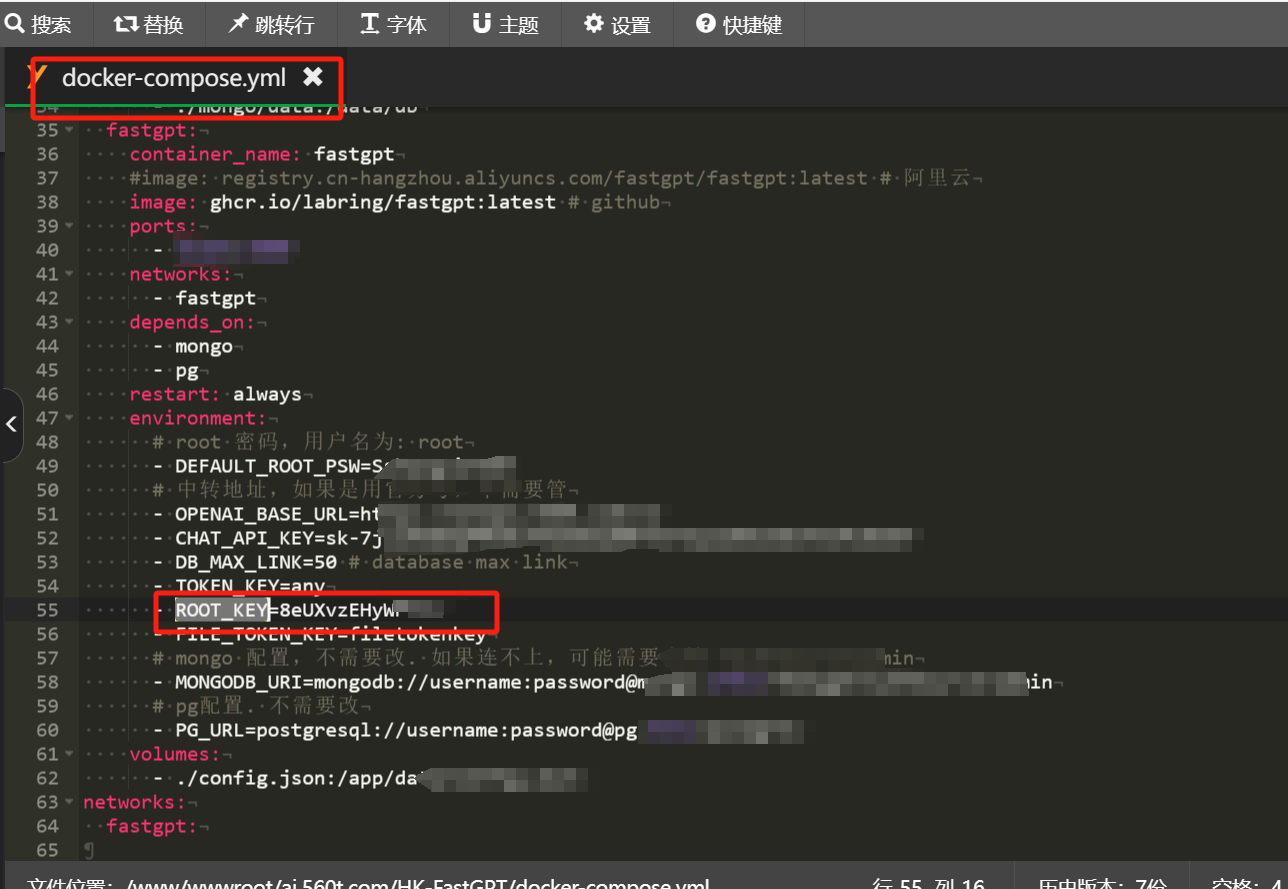Image resolution: width=1288 pixels, height=889 pixels.
Task: Select the docker-compose.yml tab
Action: 173,78
